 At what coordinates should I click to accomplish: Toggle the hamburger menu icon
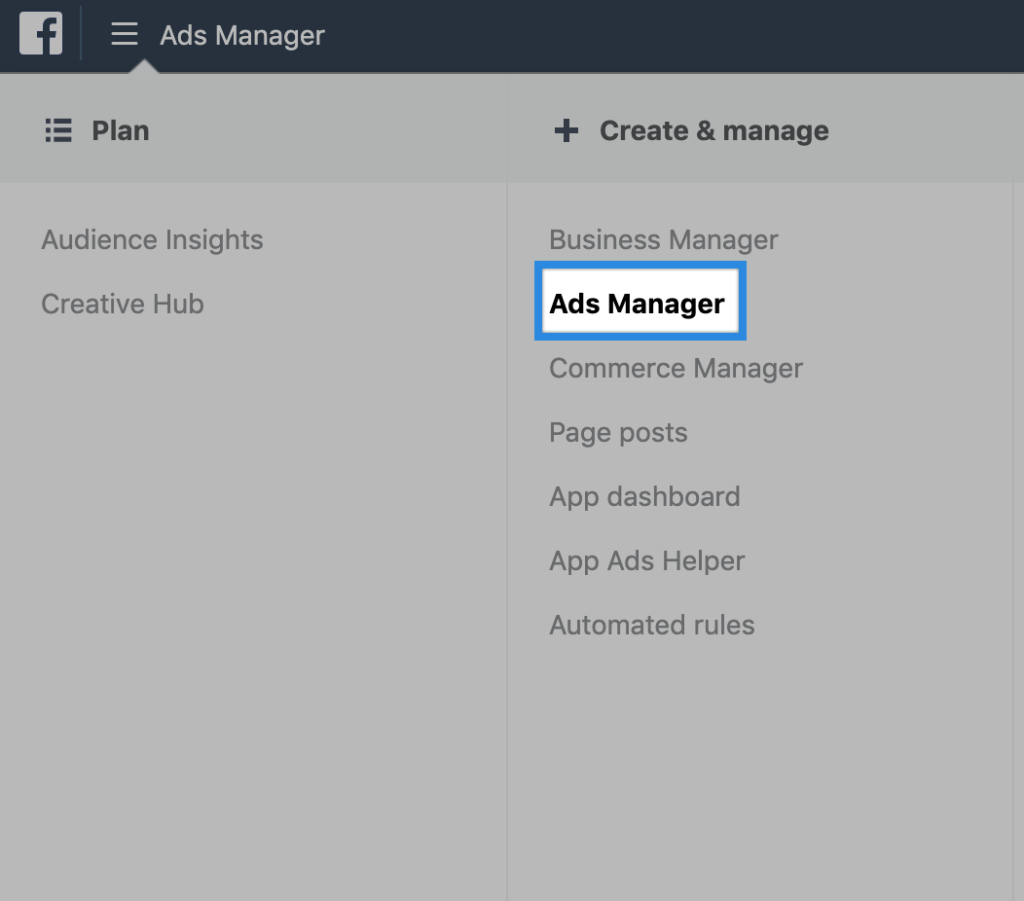[x=124, y=35]
